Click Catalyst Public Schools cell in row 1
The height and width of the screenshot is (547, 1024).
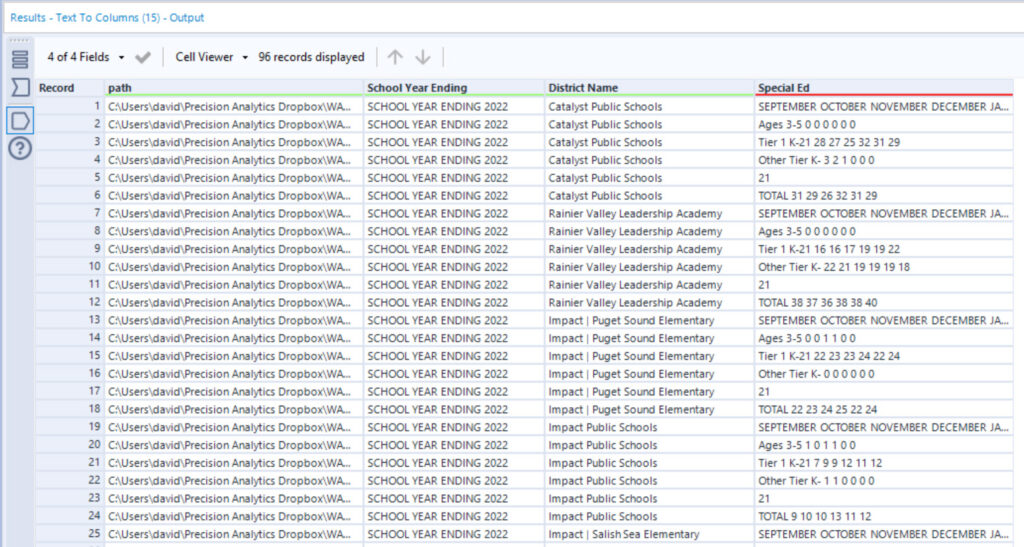point(649,106)
